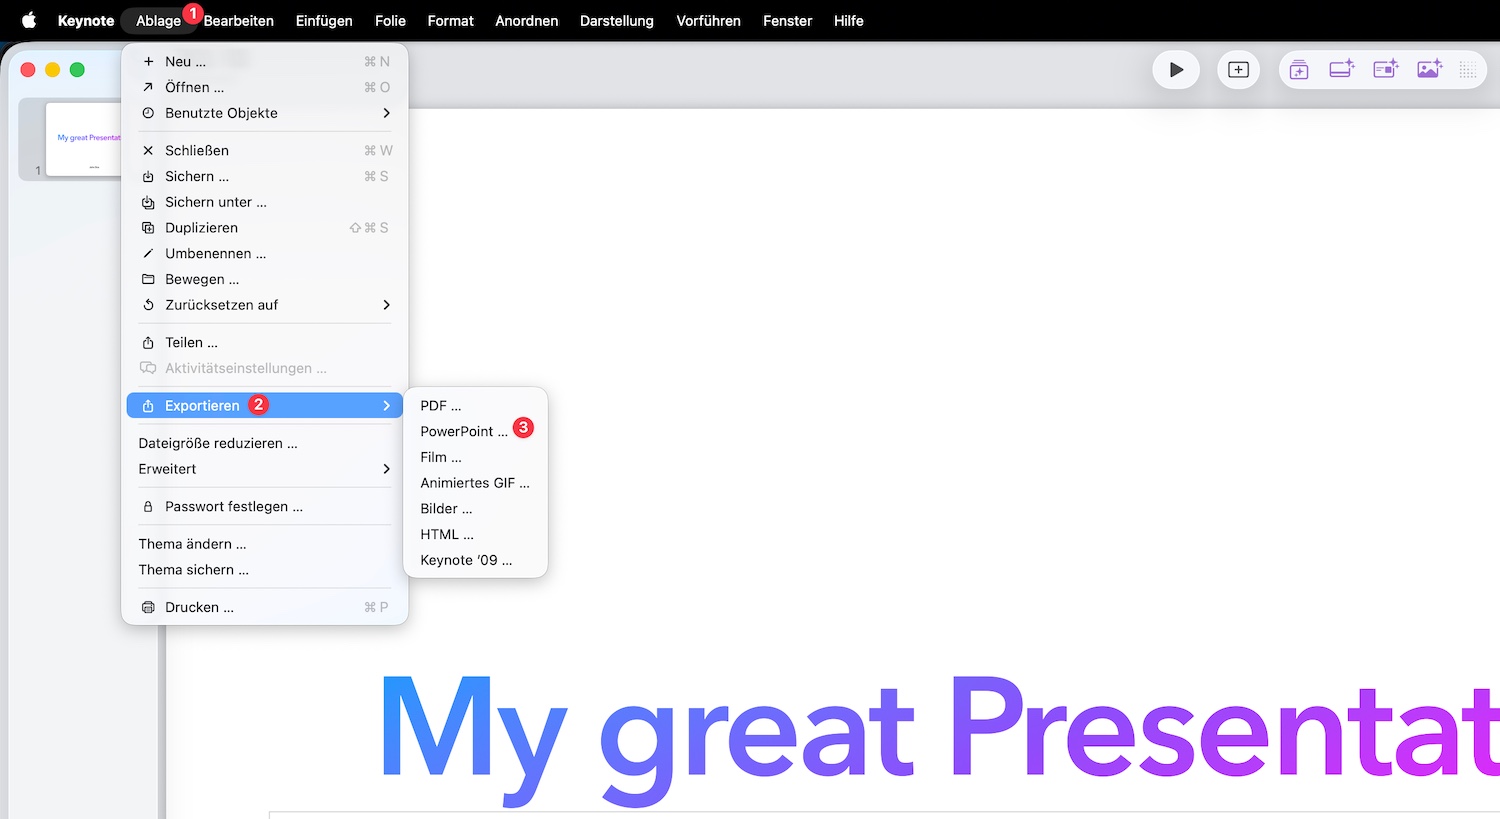Image resolution: width=1500 pixels, height=819 pixels.
Task: Choose Thema sichern …
Action: [x=265, y=570]
